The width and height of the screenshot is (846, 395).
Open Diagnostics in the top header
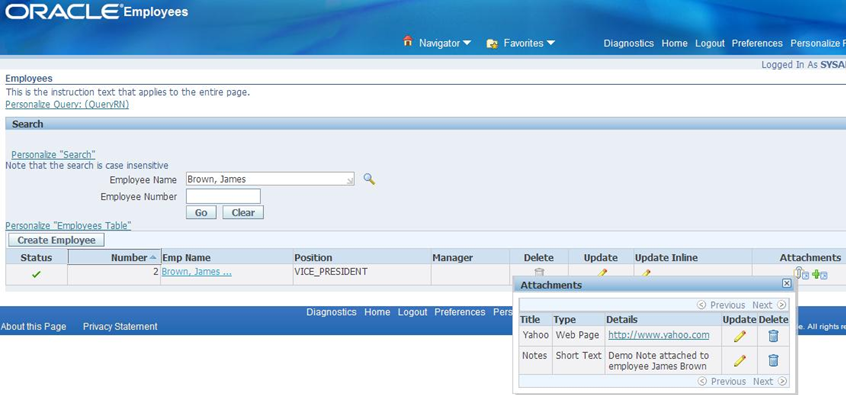629,44
